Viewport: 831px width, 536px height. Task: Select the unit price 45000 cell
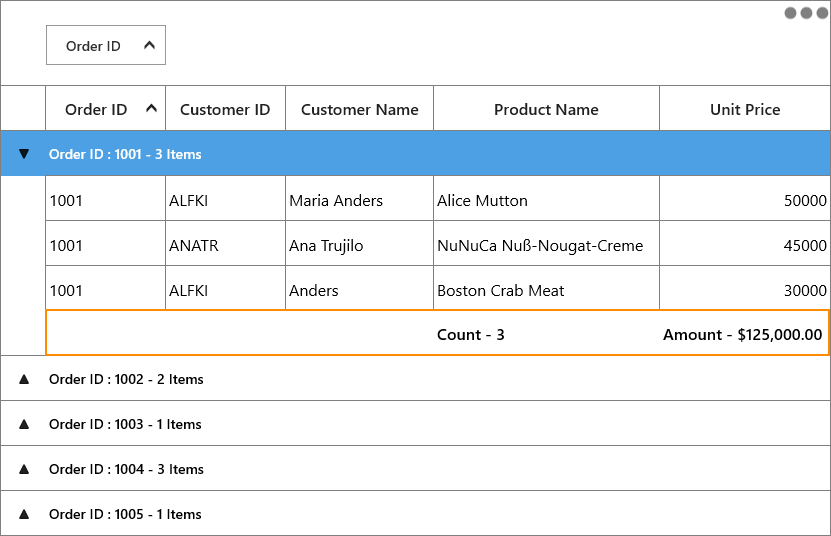745,243
